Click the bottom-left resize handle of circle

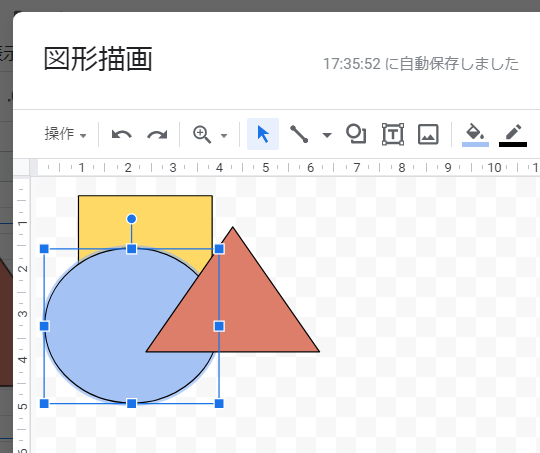tap(44, 403)
